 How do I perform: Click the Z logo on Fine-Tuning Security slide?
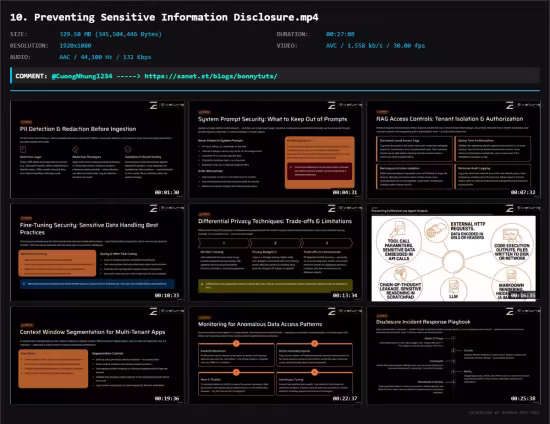click(x=154, y=208)
